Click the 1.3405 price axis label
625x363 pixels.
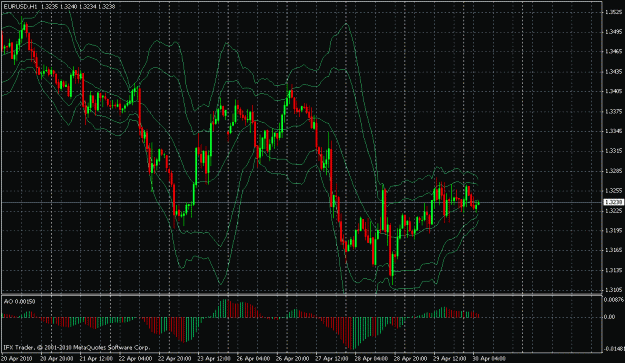613,91
